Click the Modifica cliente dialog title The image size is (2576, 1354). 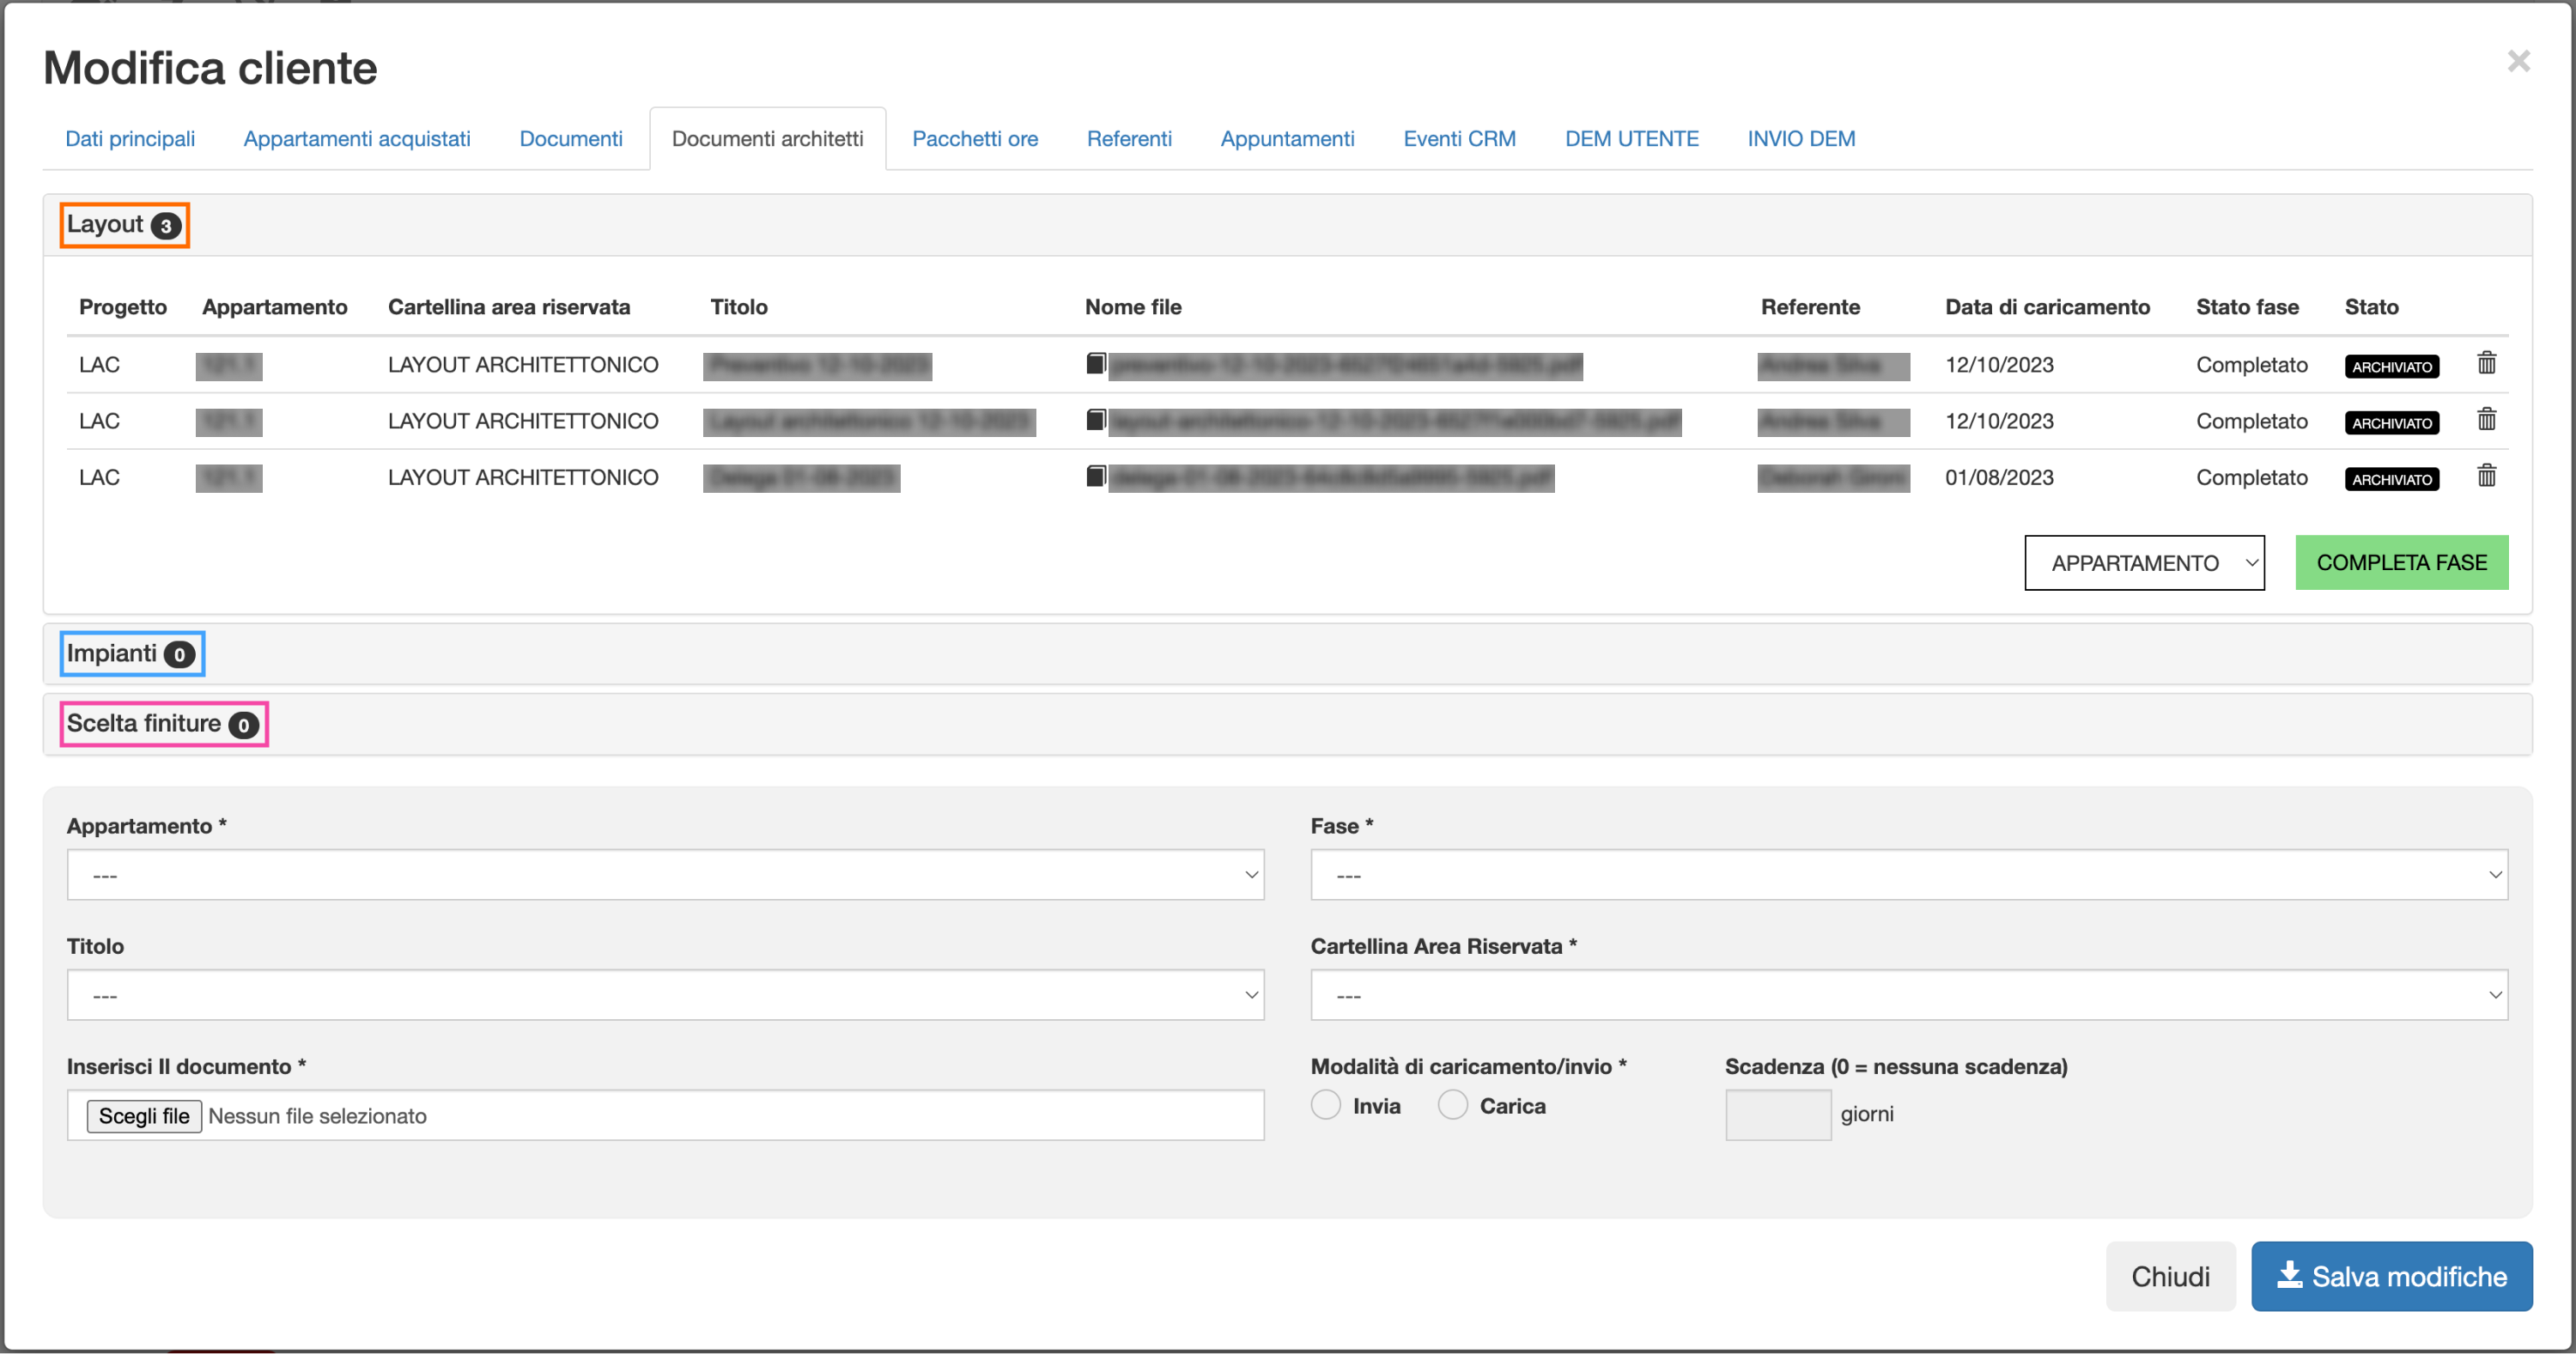210,68
